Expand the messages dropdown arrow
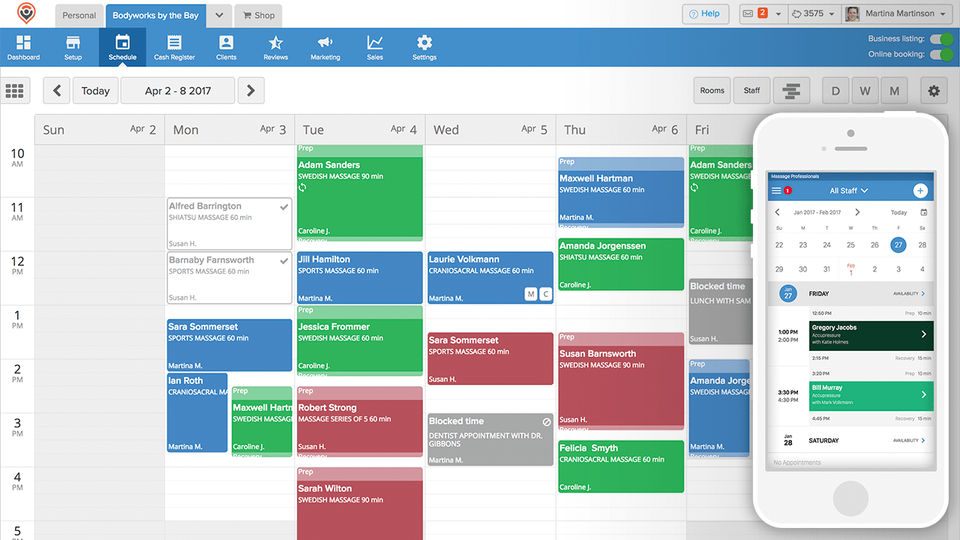This screenshot has width=960, height=540. point(778,13)
